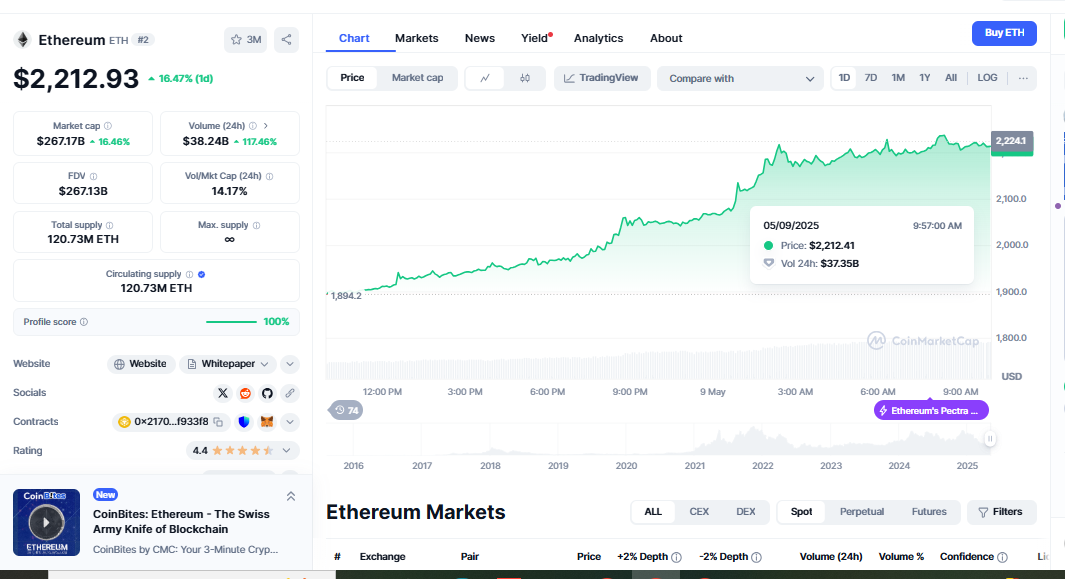Show CEX markets only
Screen dimensions: 1065x579
click(x=699, y=512)
